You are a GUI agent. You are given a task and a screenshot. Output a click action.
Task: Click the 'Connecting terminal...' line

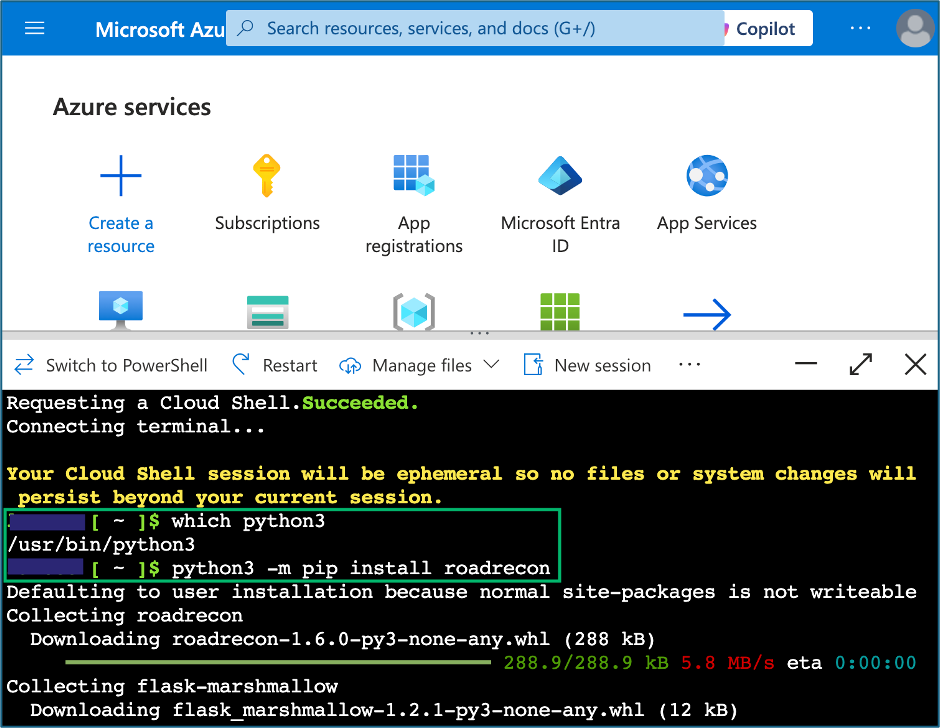pos(135,426)
